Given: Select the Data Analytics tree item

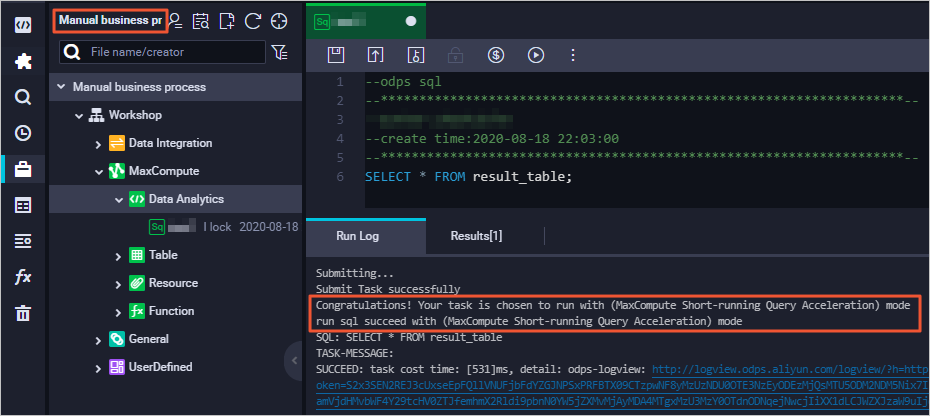Looking at the screenshot, I should click(x=175, y=199).
